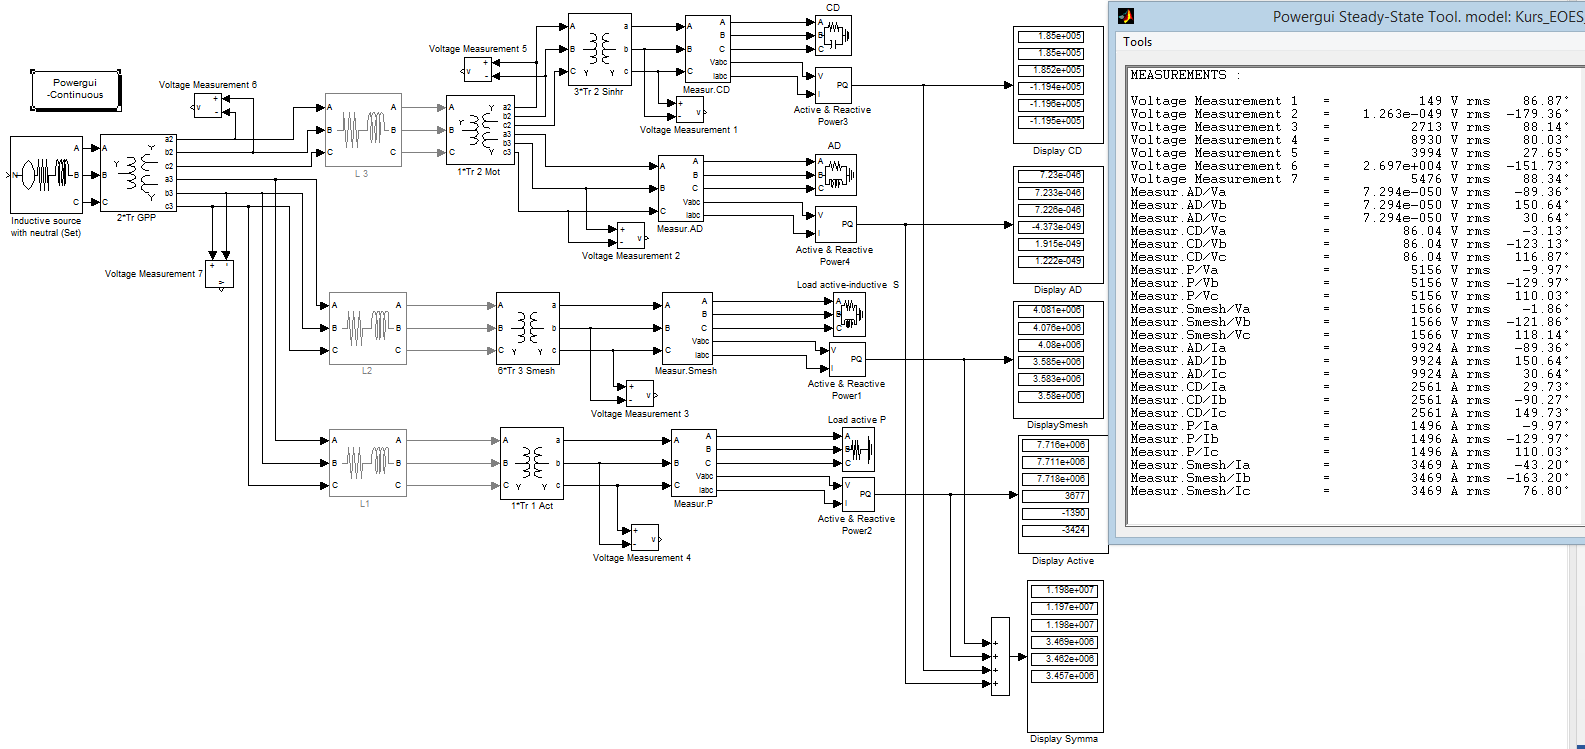Select the Display Active block

click(x=1063, y=494)
